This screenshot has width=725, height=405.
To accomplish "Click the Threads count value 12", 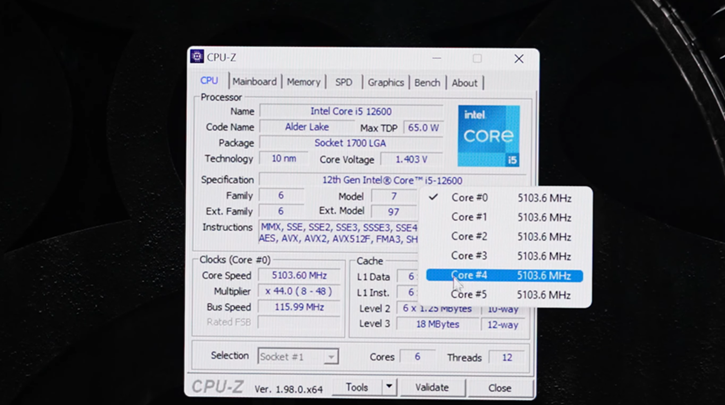I will tap(507, 357).
